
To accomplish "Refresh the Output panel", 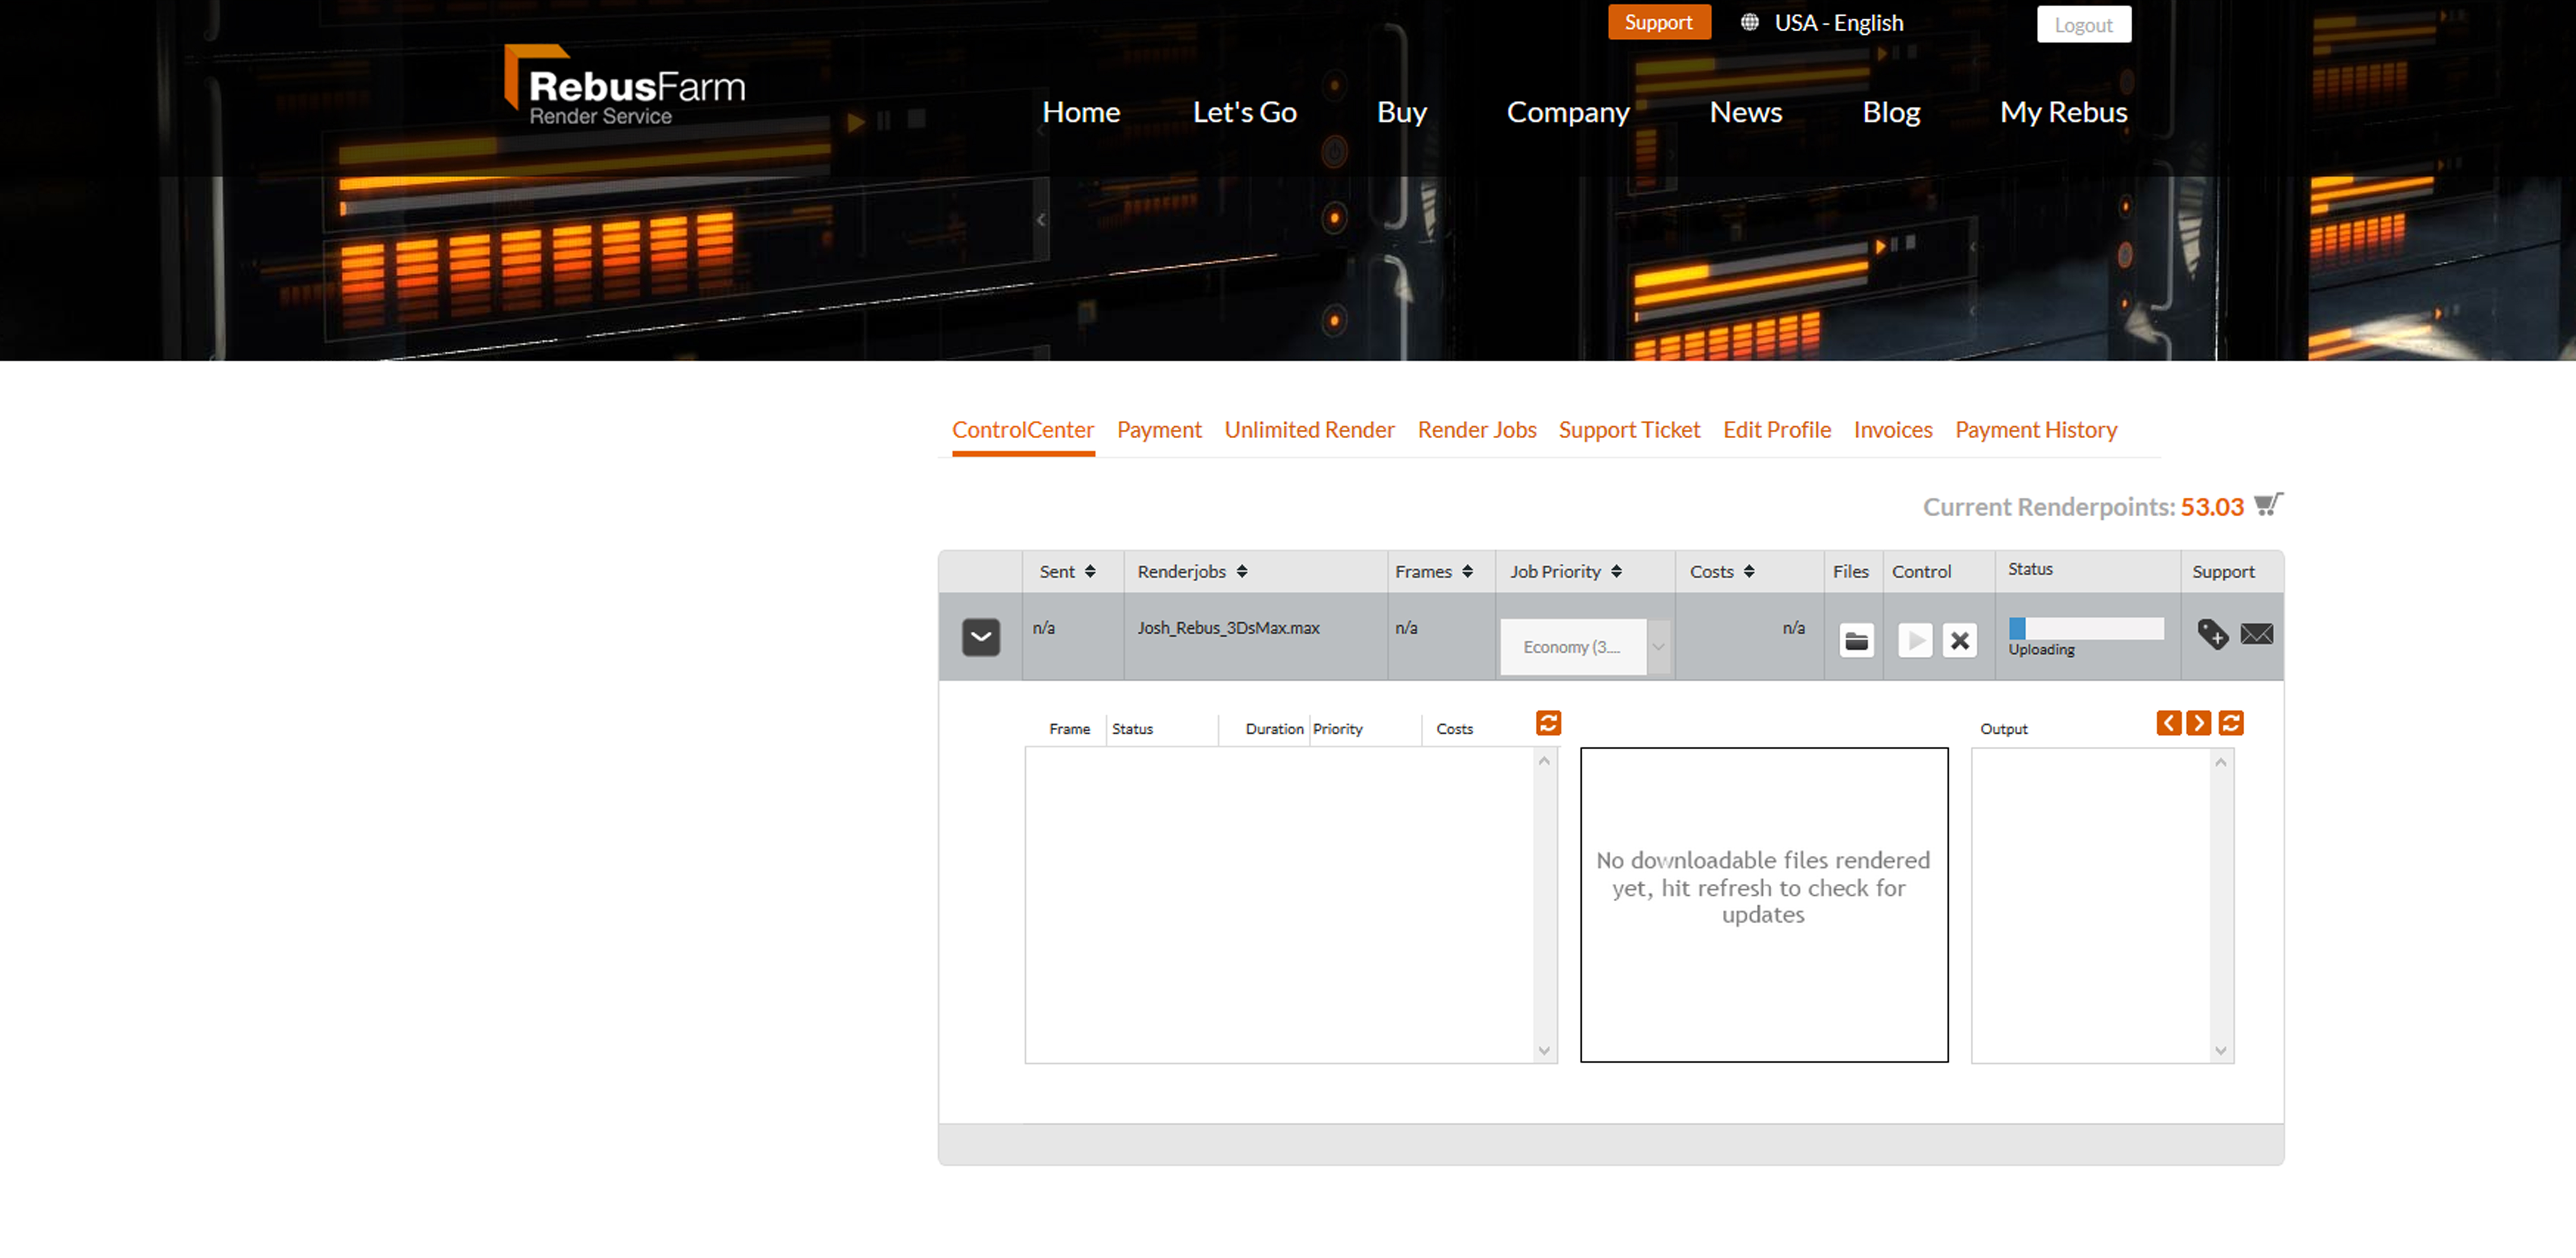I will coord(2231,723).
